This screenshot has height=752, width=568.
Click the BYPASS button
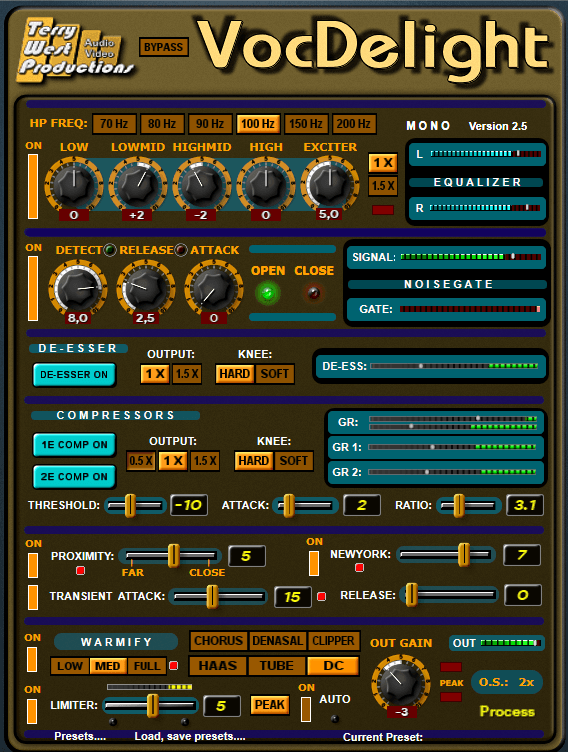[164, 47]
